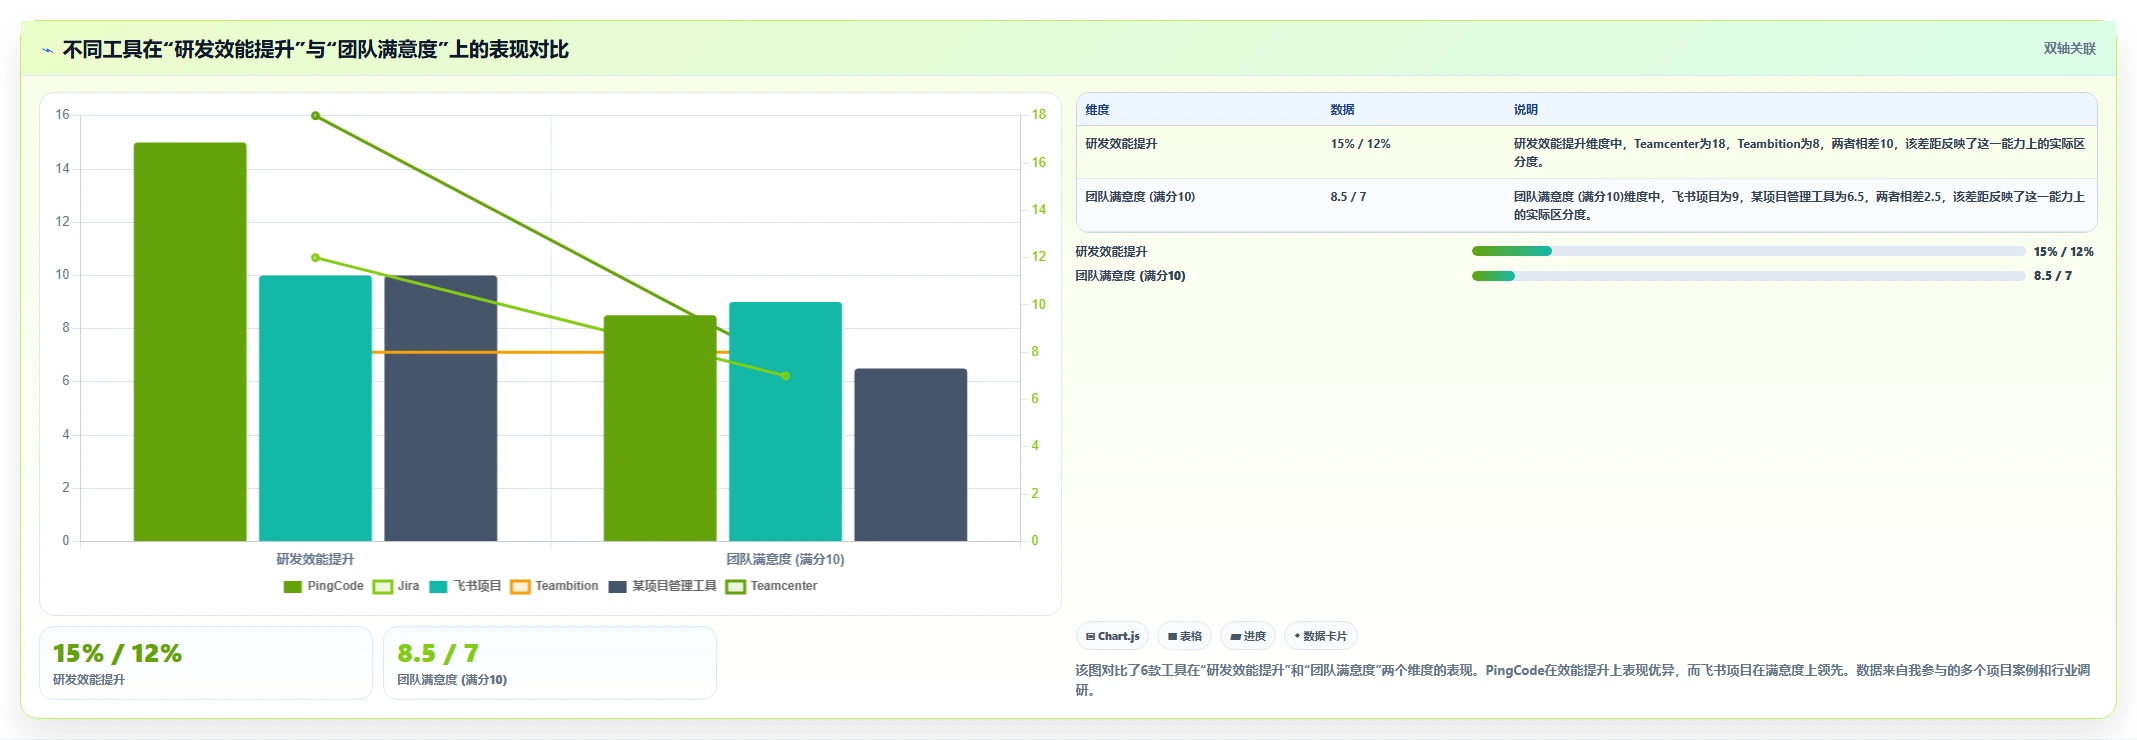Click the green PingCode bar in 团队满意度 group
This screenshot has height=740, width=2137.
coord(660,428)
